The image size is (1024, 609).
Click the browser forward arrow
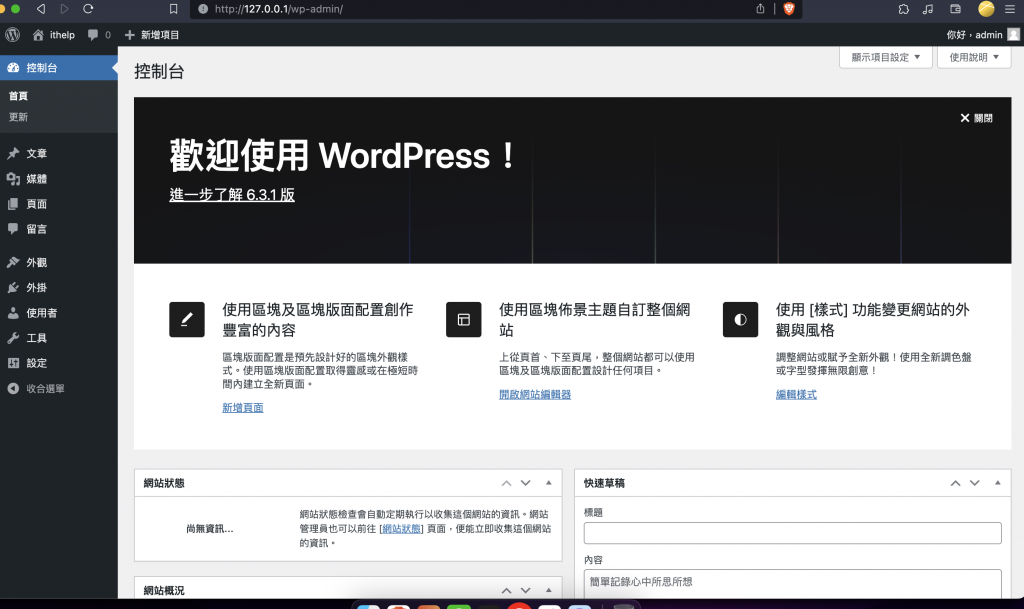coord(64,9)
